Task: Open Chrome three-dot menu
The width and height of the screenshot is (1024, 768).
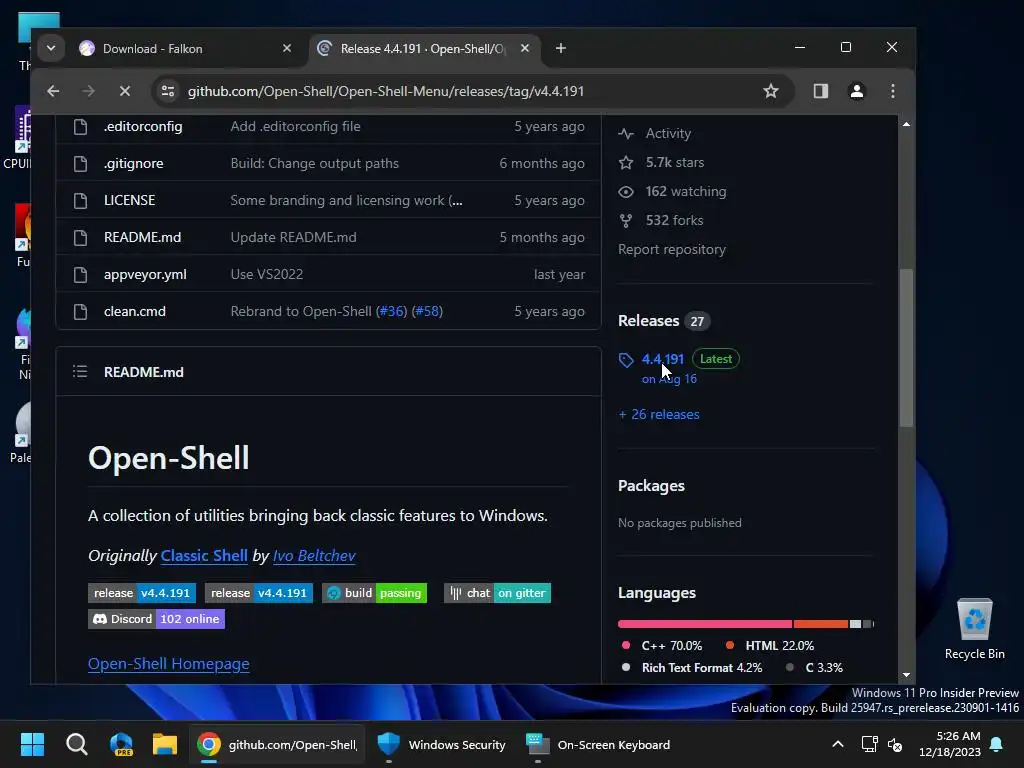Action: point(893,91)
